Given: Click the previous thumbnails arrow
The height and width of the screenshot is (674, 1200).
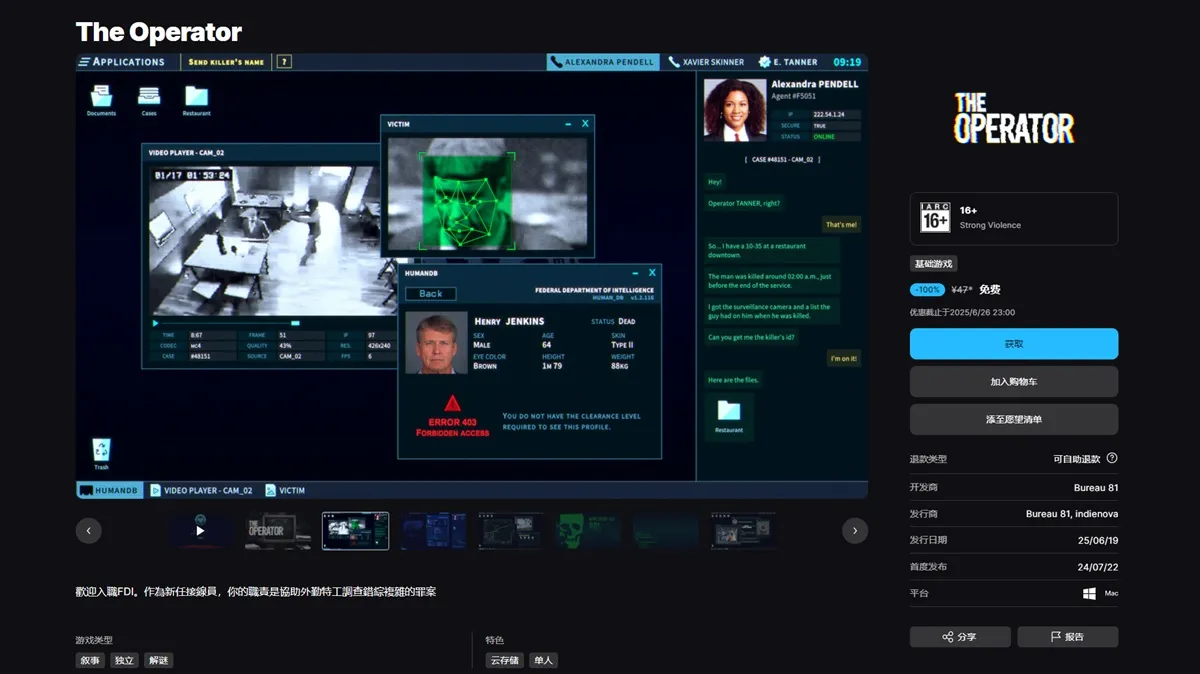Looking at the screenshot, I should [89, 531].
